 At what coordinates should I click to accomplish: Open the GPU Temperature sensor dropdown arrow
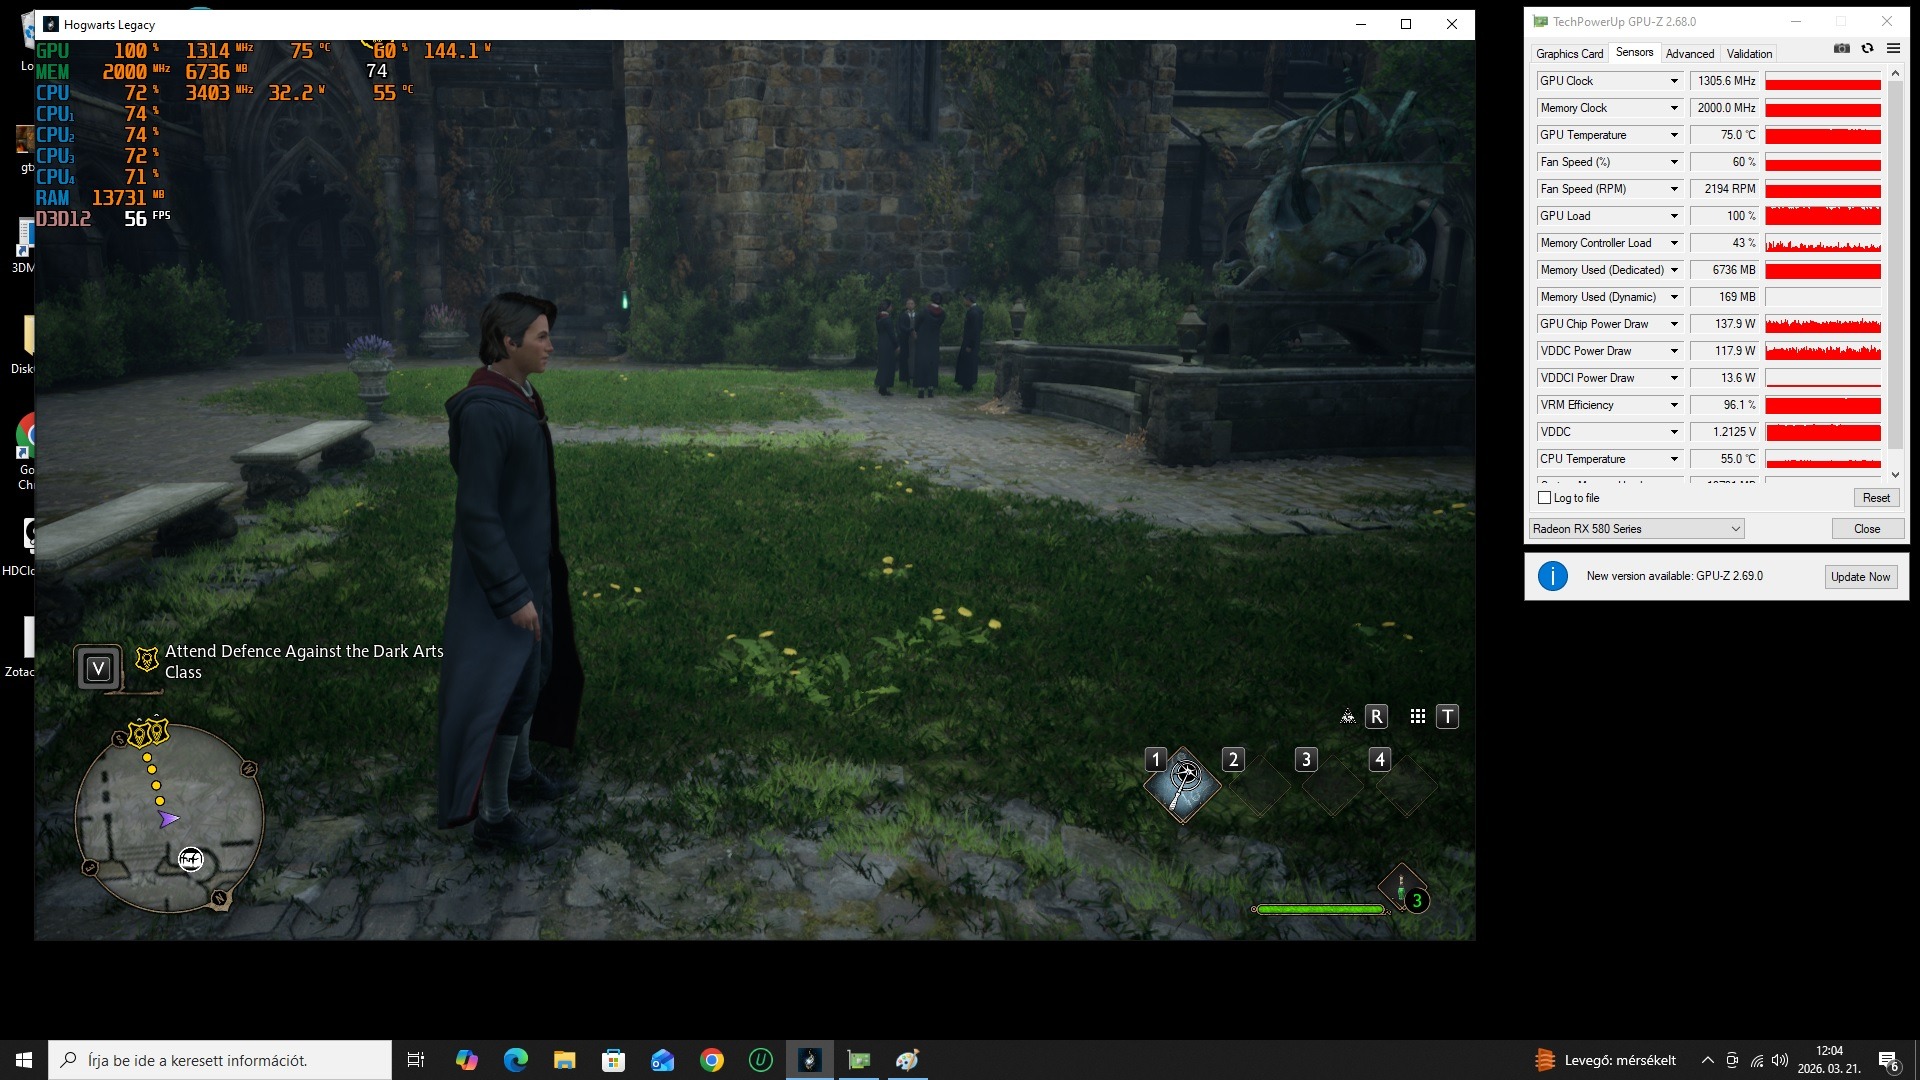(x=1674, y=135)
